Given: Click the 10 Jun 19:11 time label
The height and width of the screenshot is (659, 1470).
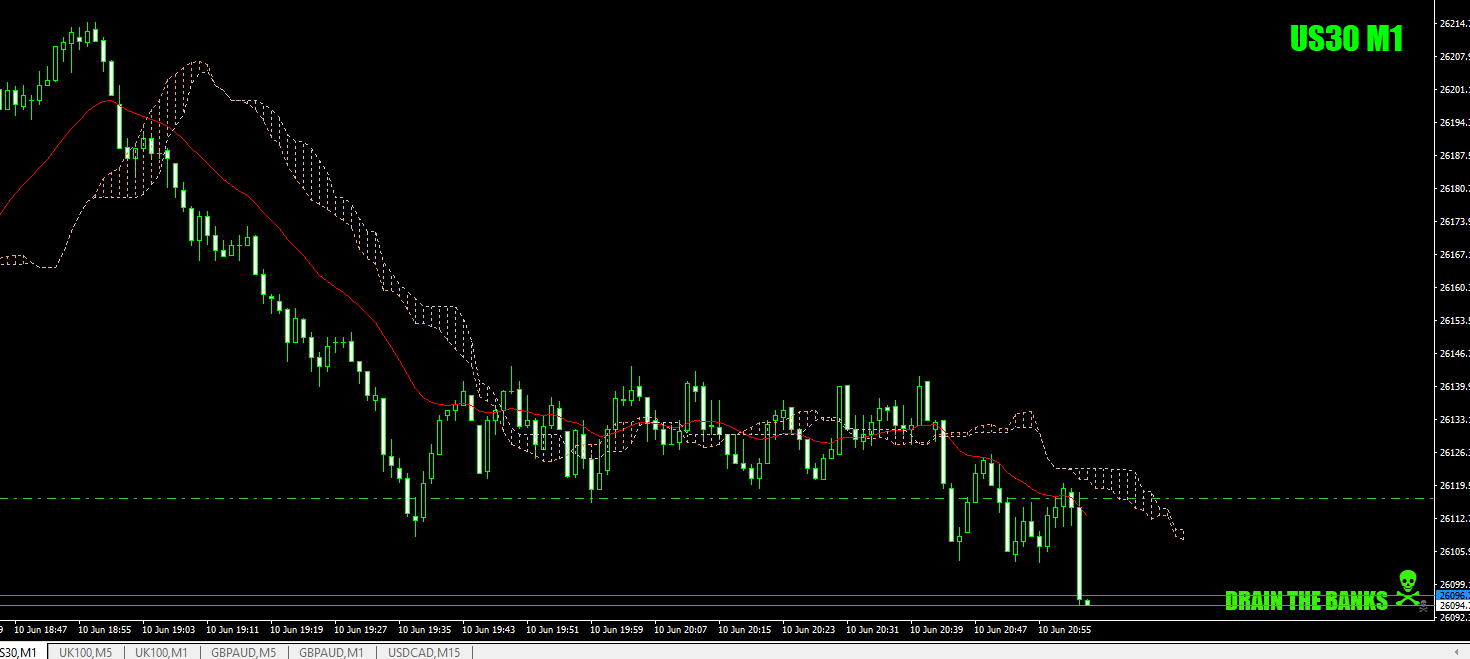Looking at the screenshot, I should pyautogui.click(x=233, y=630).
